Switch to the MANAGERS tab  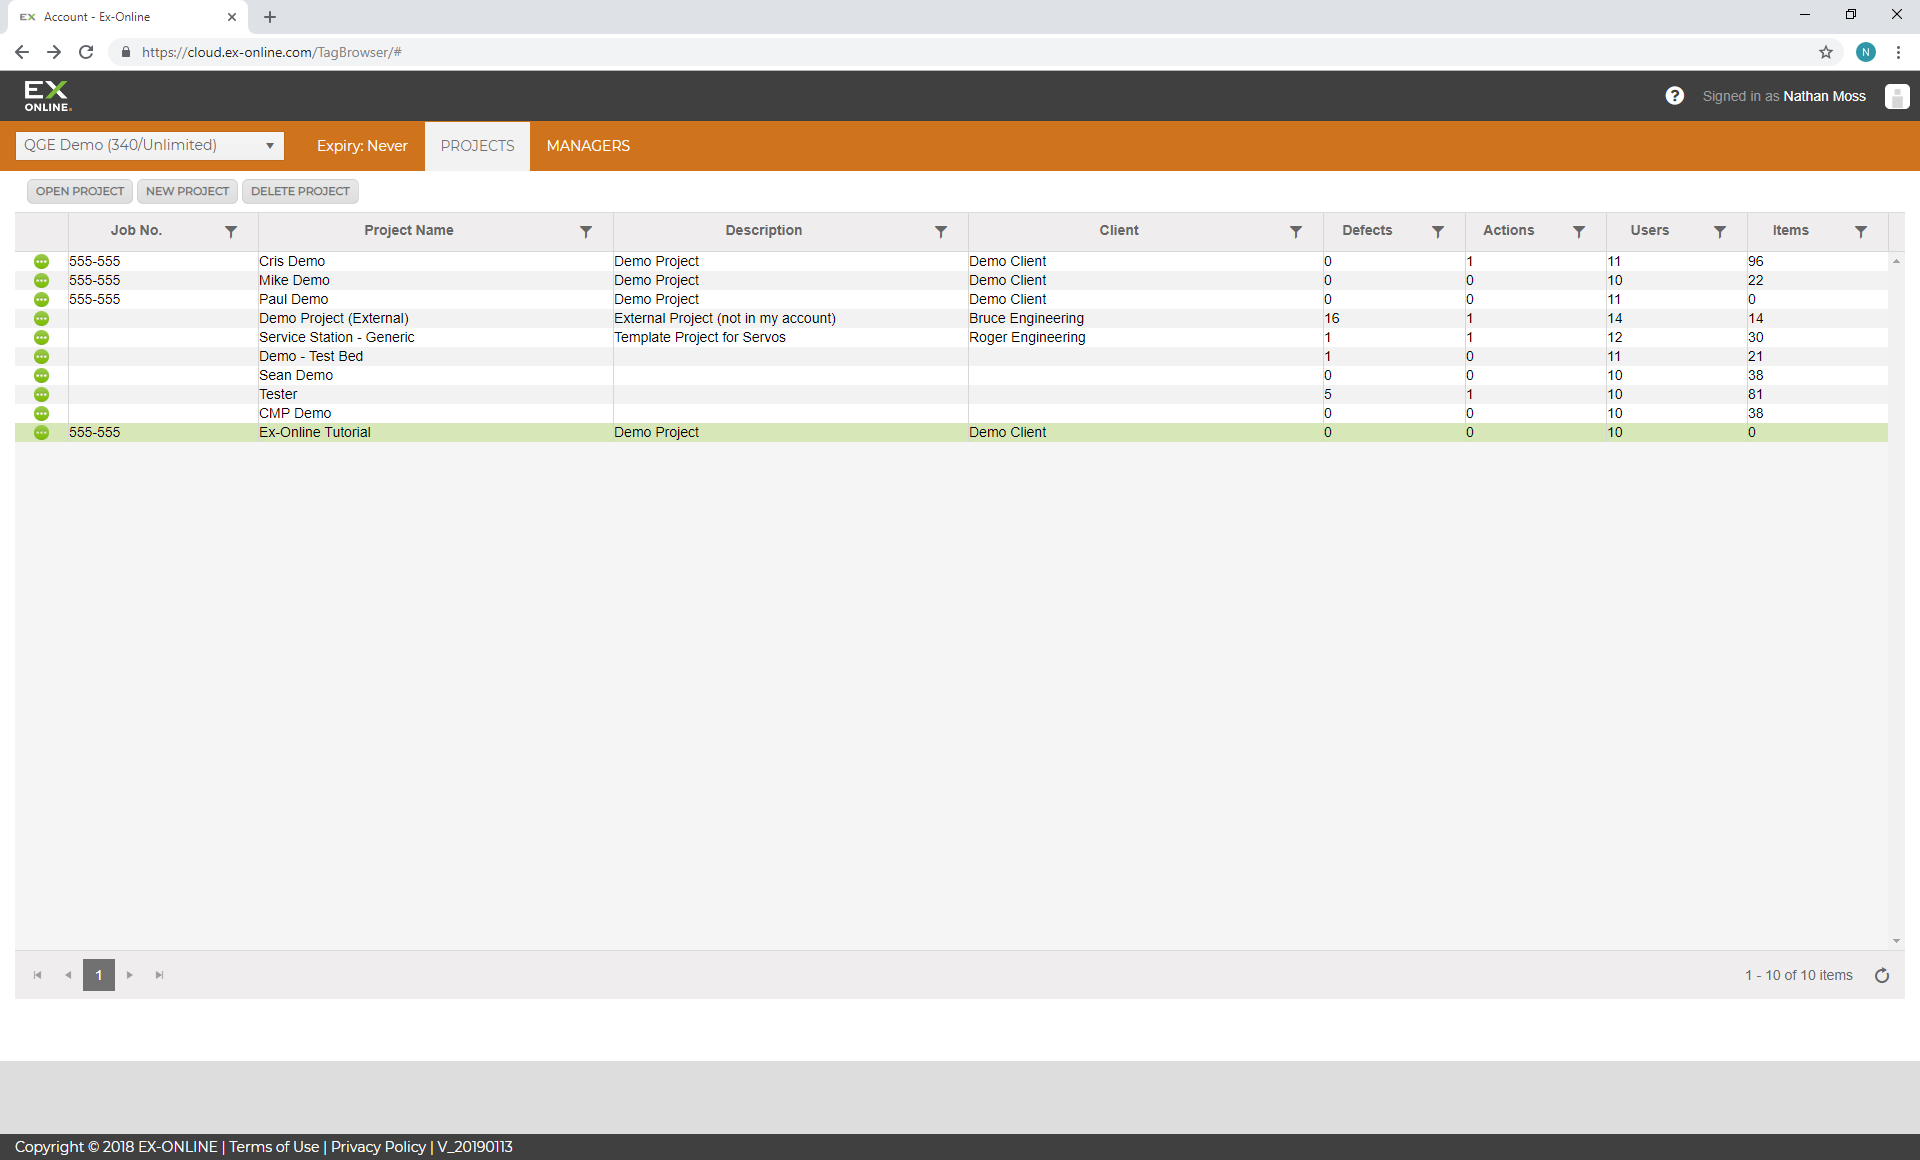(x=588, y=146)
